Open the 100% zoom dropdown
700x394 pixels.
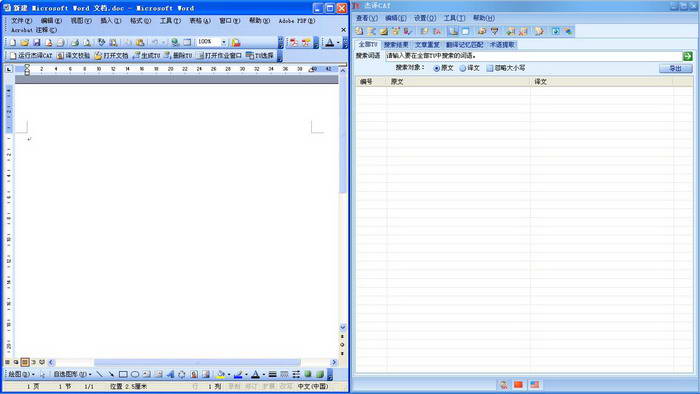pos(224,42)
